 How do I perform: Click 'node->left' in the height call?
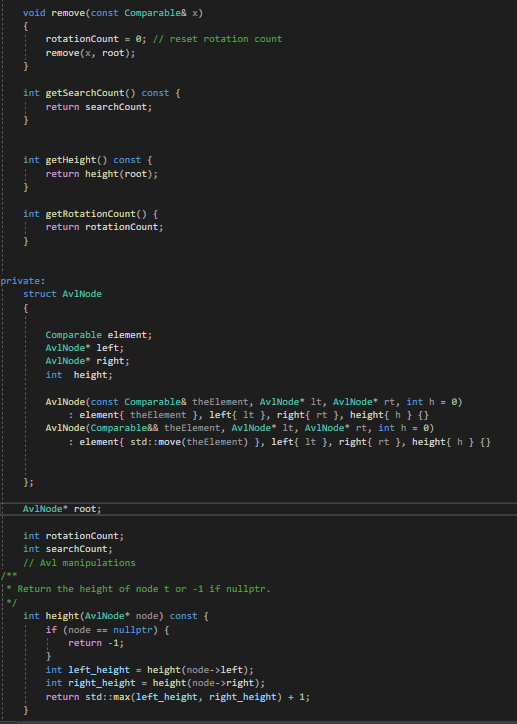tap(214, 670)
